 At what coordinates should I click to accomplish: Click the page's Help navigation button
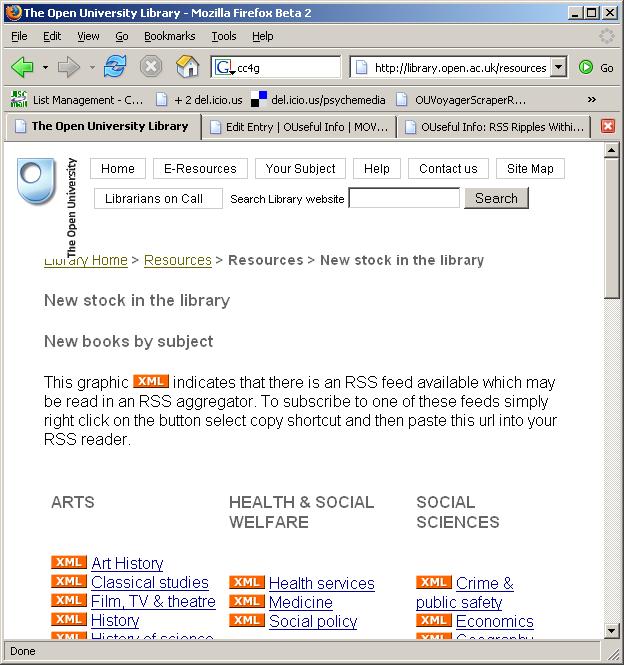pyautogui.click(x=377, y=169)
